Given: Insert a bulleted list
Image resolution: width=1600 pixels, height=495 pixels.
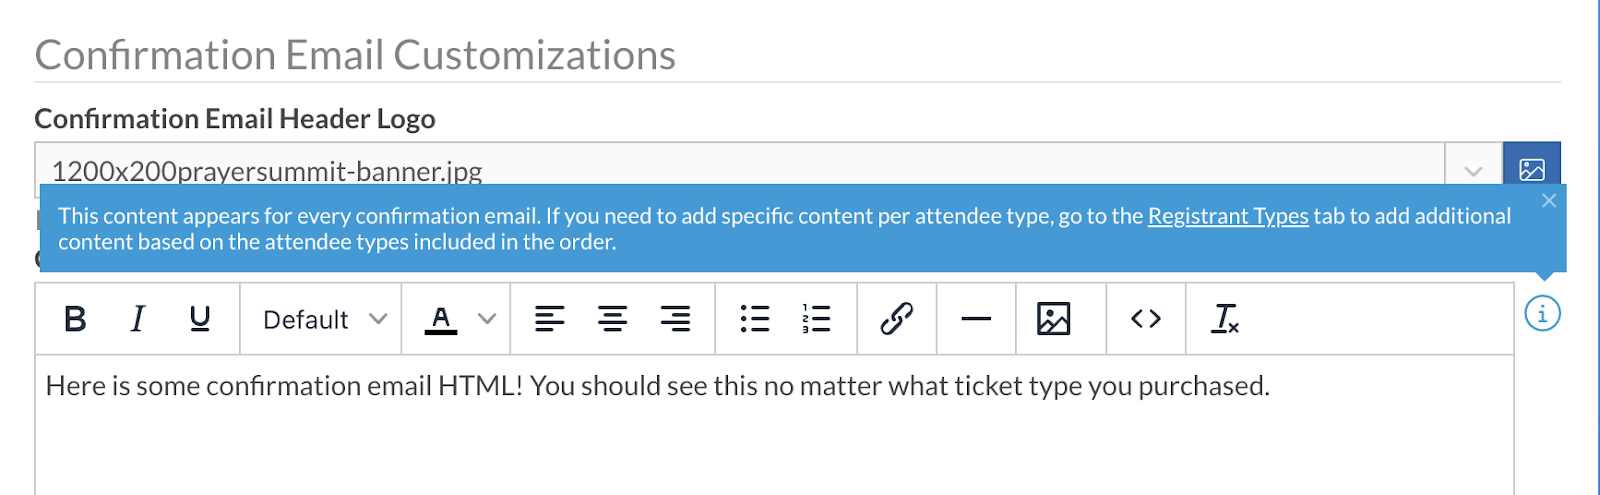Looking at the screenshot, I should click(755, 319).
